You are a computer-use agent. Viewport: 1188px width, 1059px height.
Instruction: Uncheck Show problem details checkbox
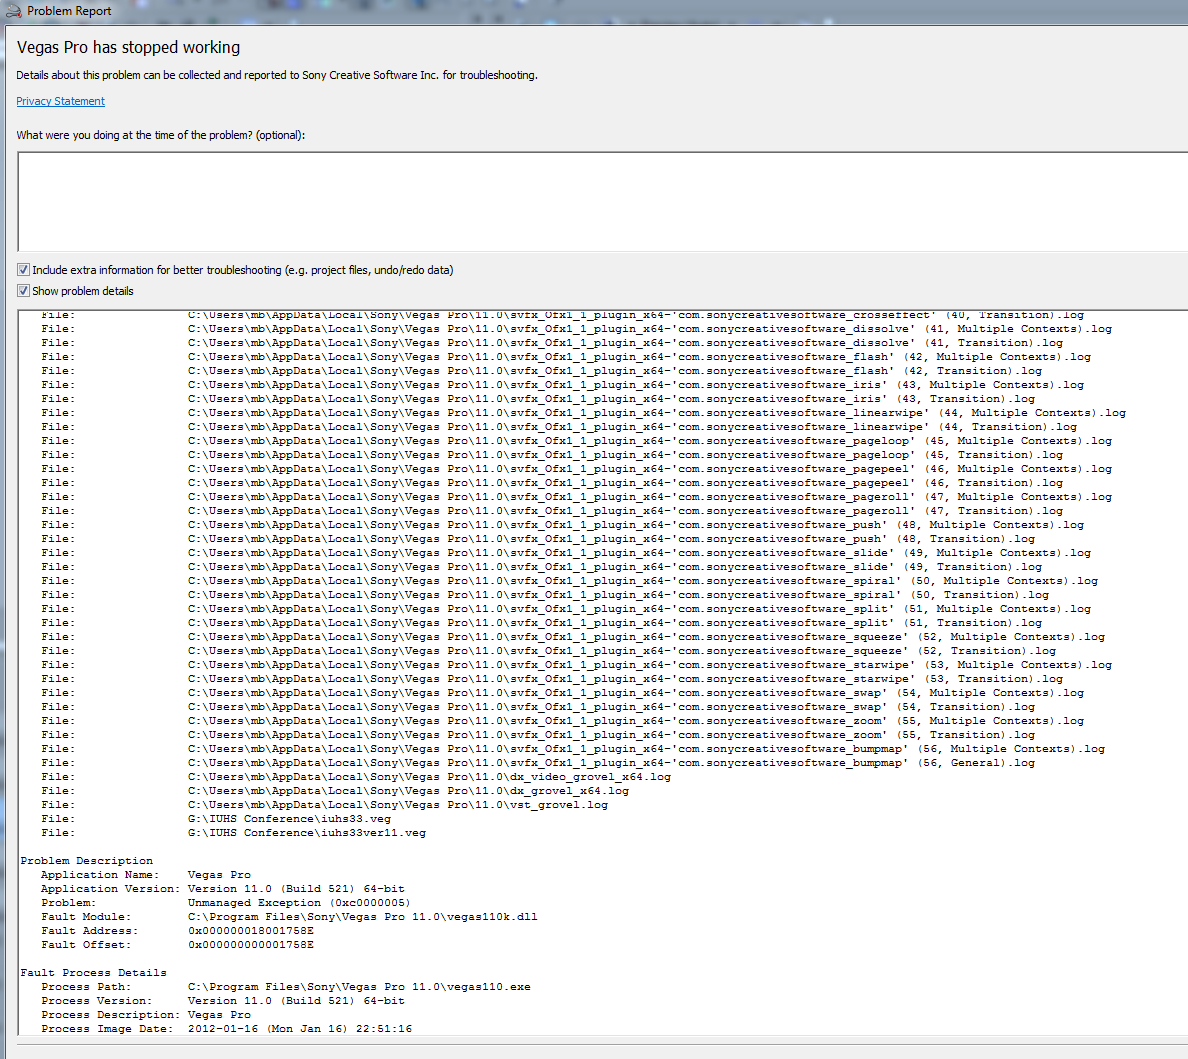pos(23,291)
